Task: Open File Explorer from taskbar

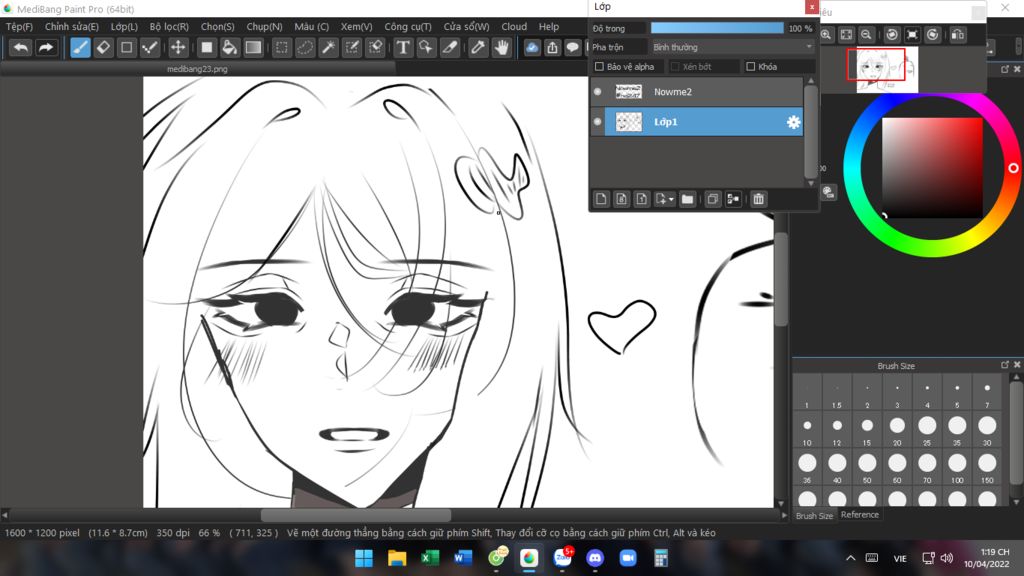Action: (x=396, y=558)
